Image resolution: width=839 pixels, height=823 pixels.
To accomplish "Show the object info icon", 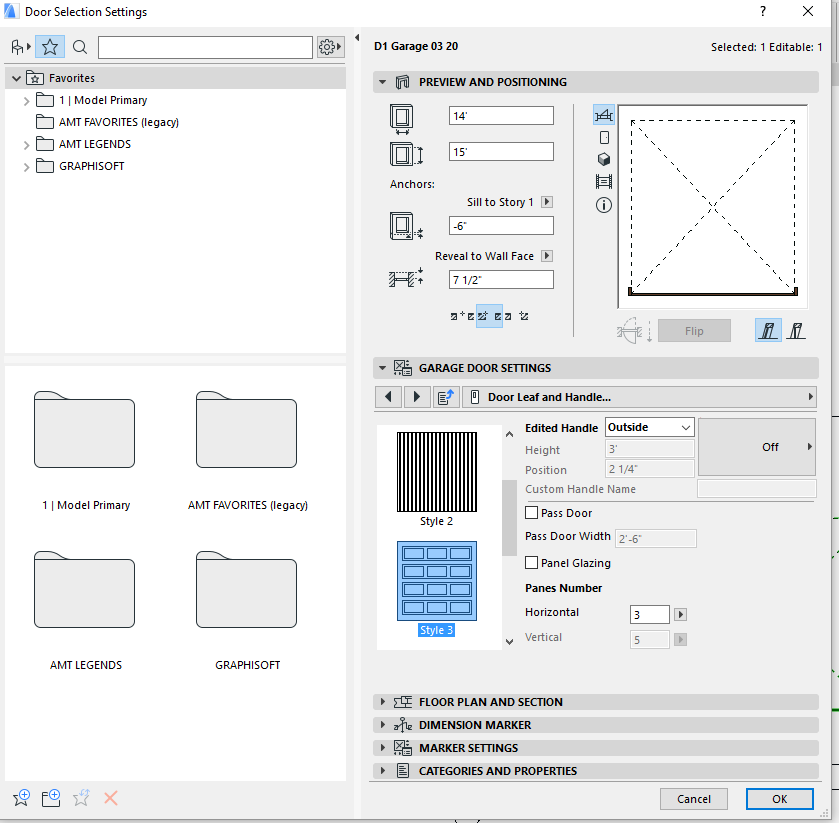I will coord(604,205).
